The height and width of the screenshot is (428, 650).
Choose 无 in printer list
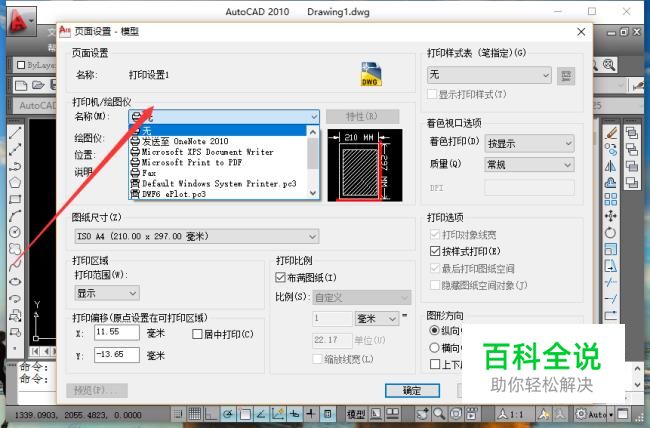pos(218,131)
